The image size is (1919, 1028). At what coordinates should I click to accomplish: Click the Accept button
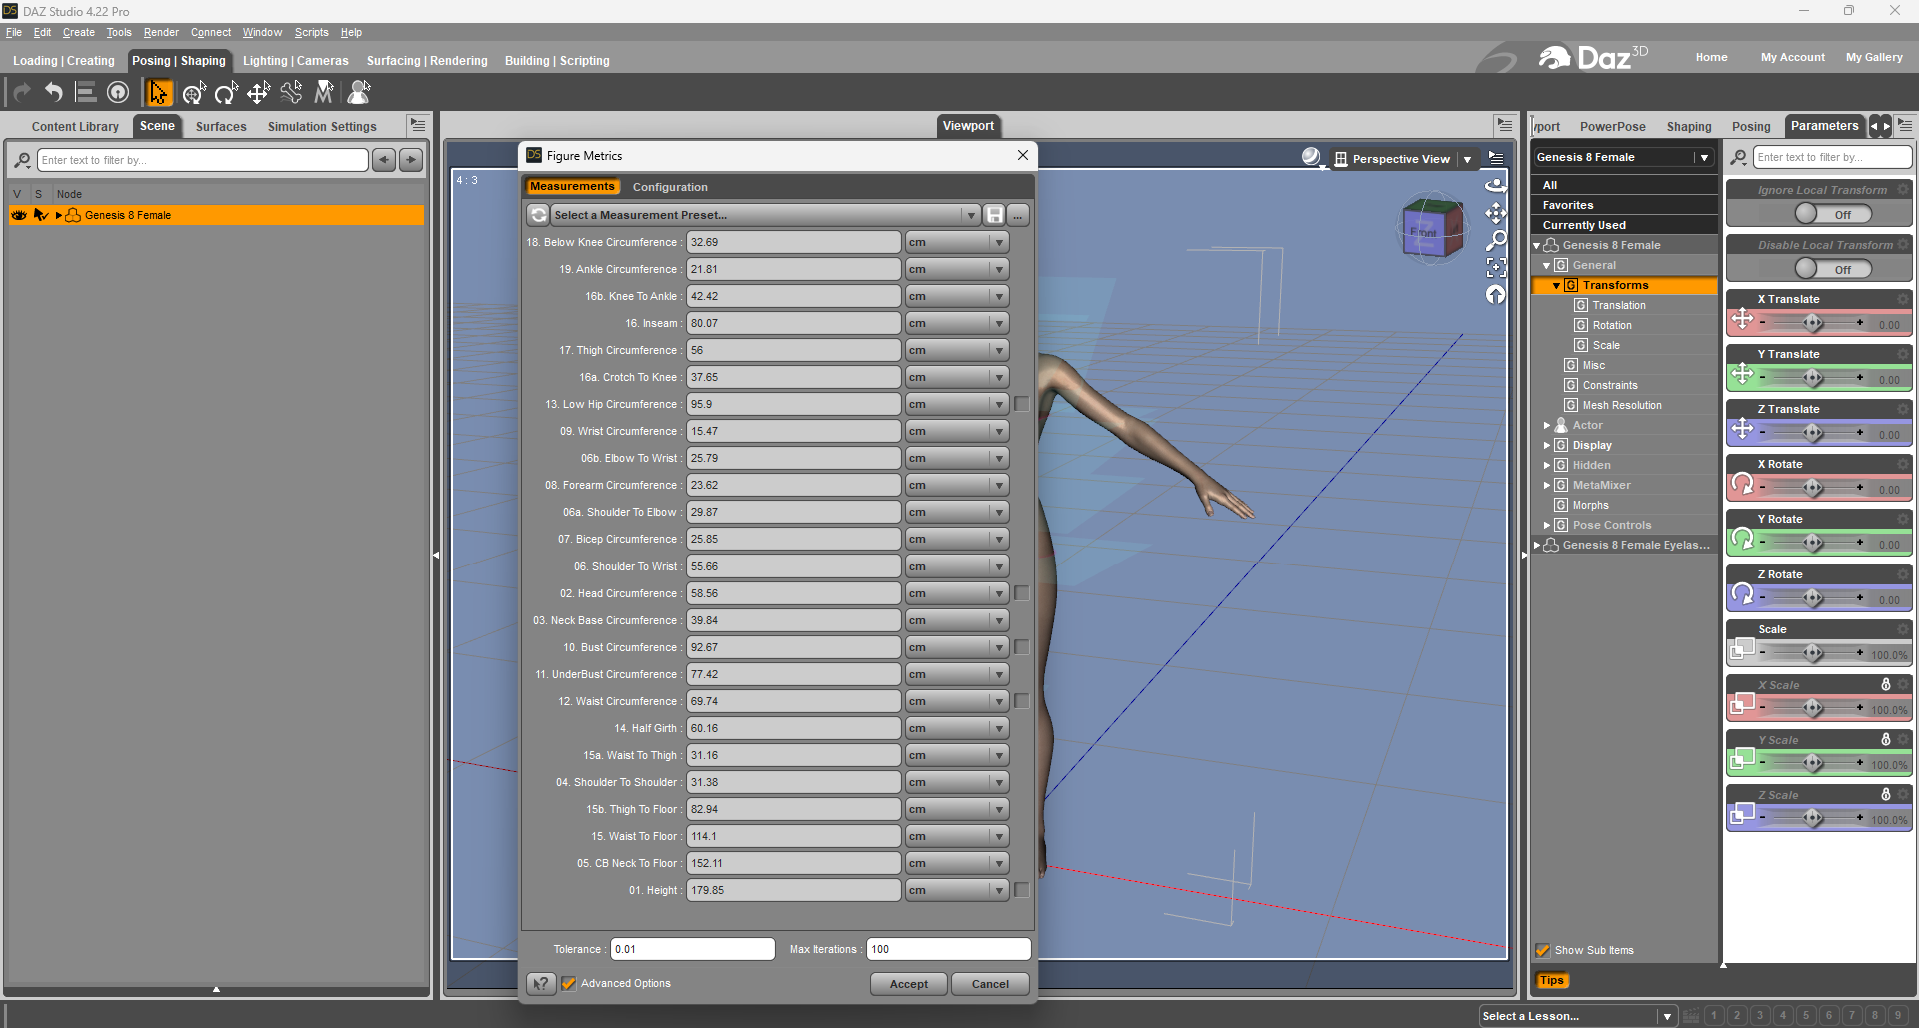909,984
